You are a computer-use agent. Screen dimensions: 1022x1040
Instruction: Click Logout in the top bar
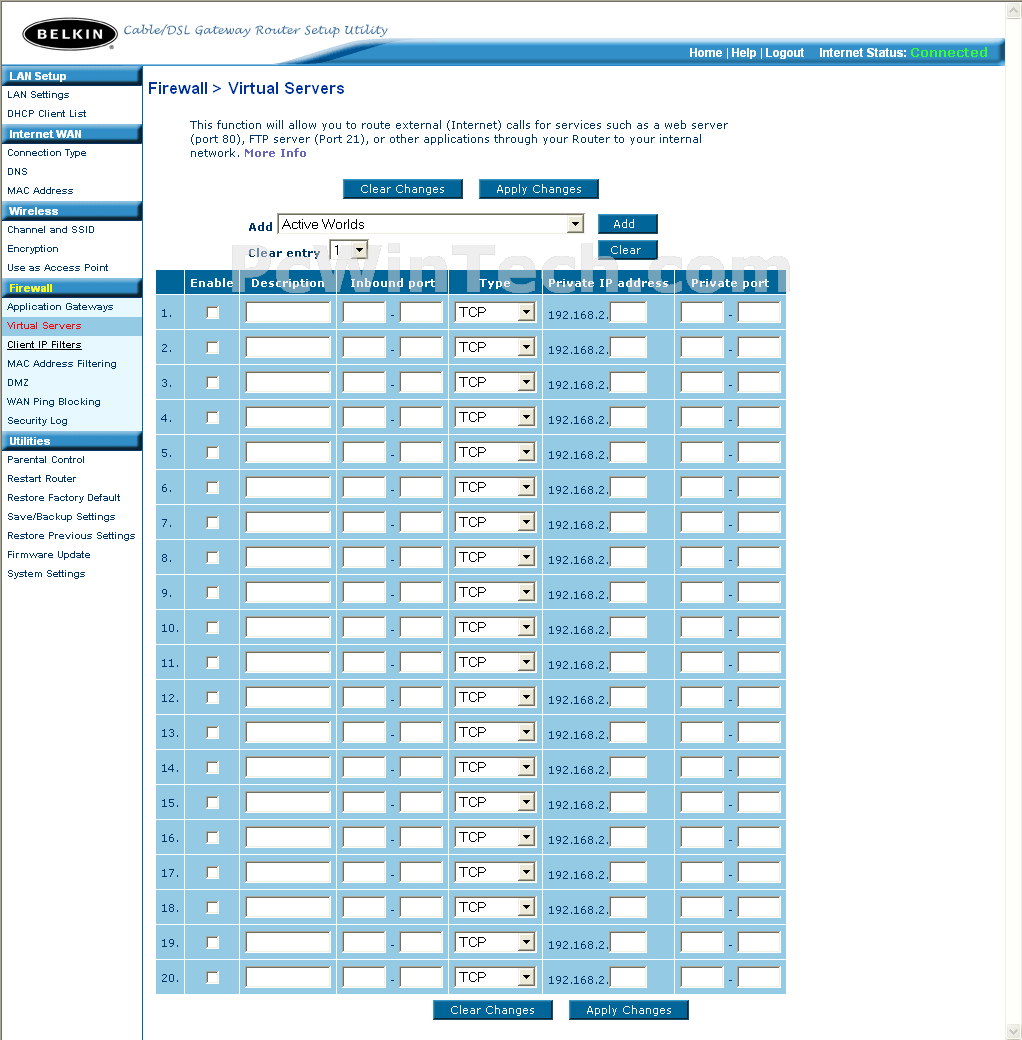(785, 53)
